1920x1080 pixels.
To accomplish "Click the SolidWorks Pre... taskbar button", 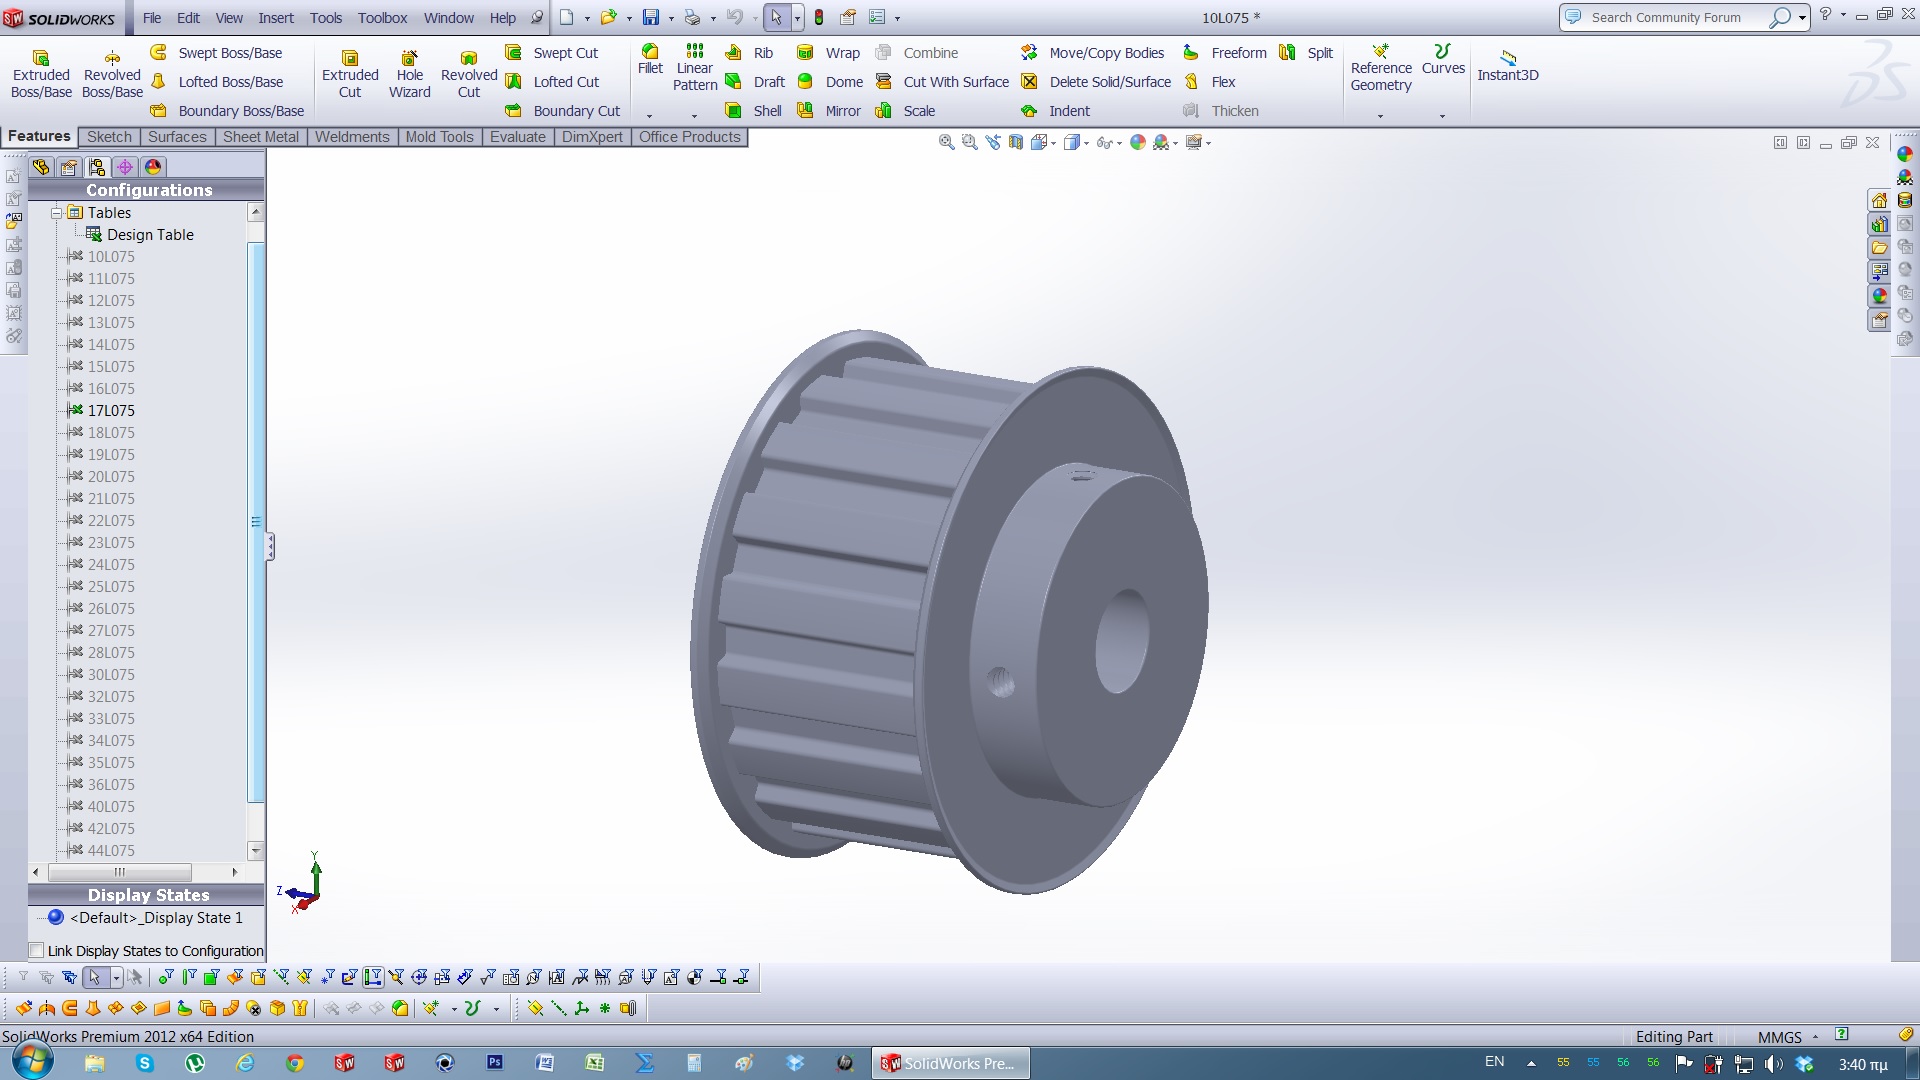I will 949,1063.
